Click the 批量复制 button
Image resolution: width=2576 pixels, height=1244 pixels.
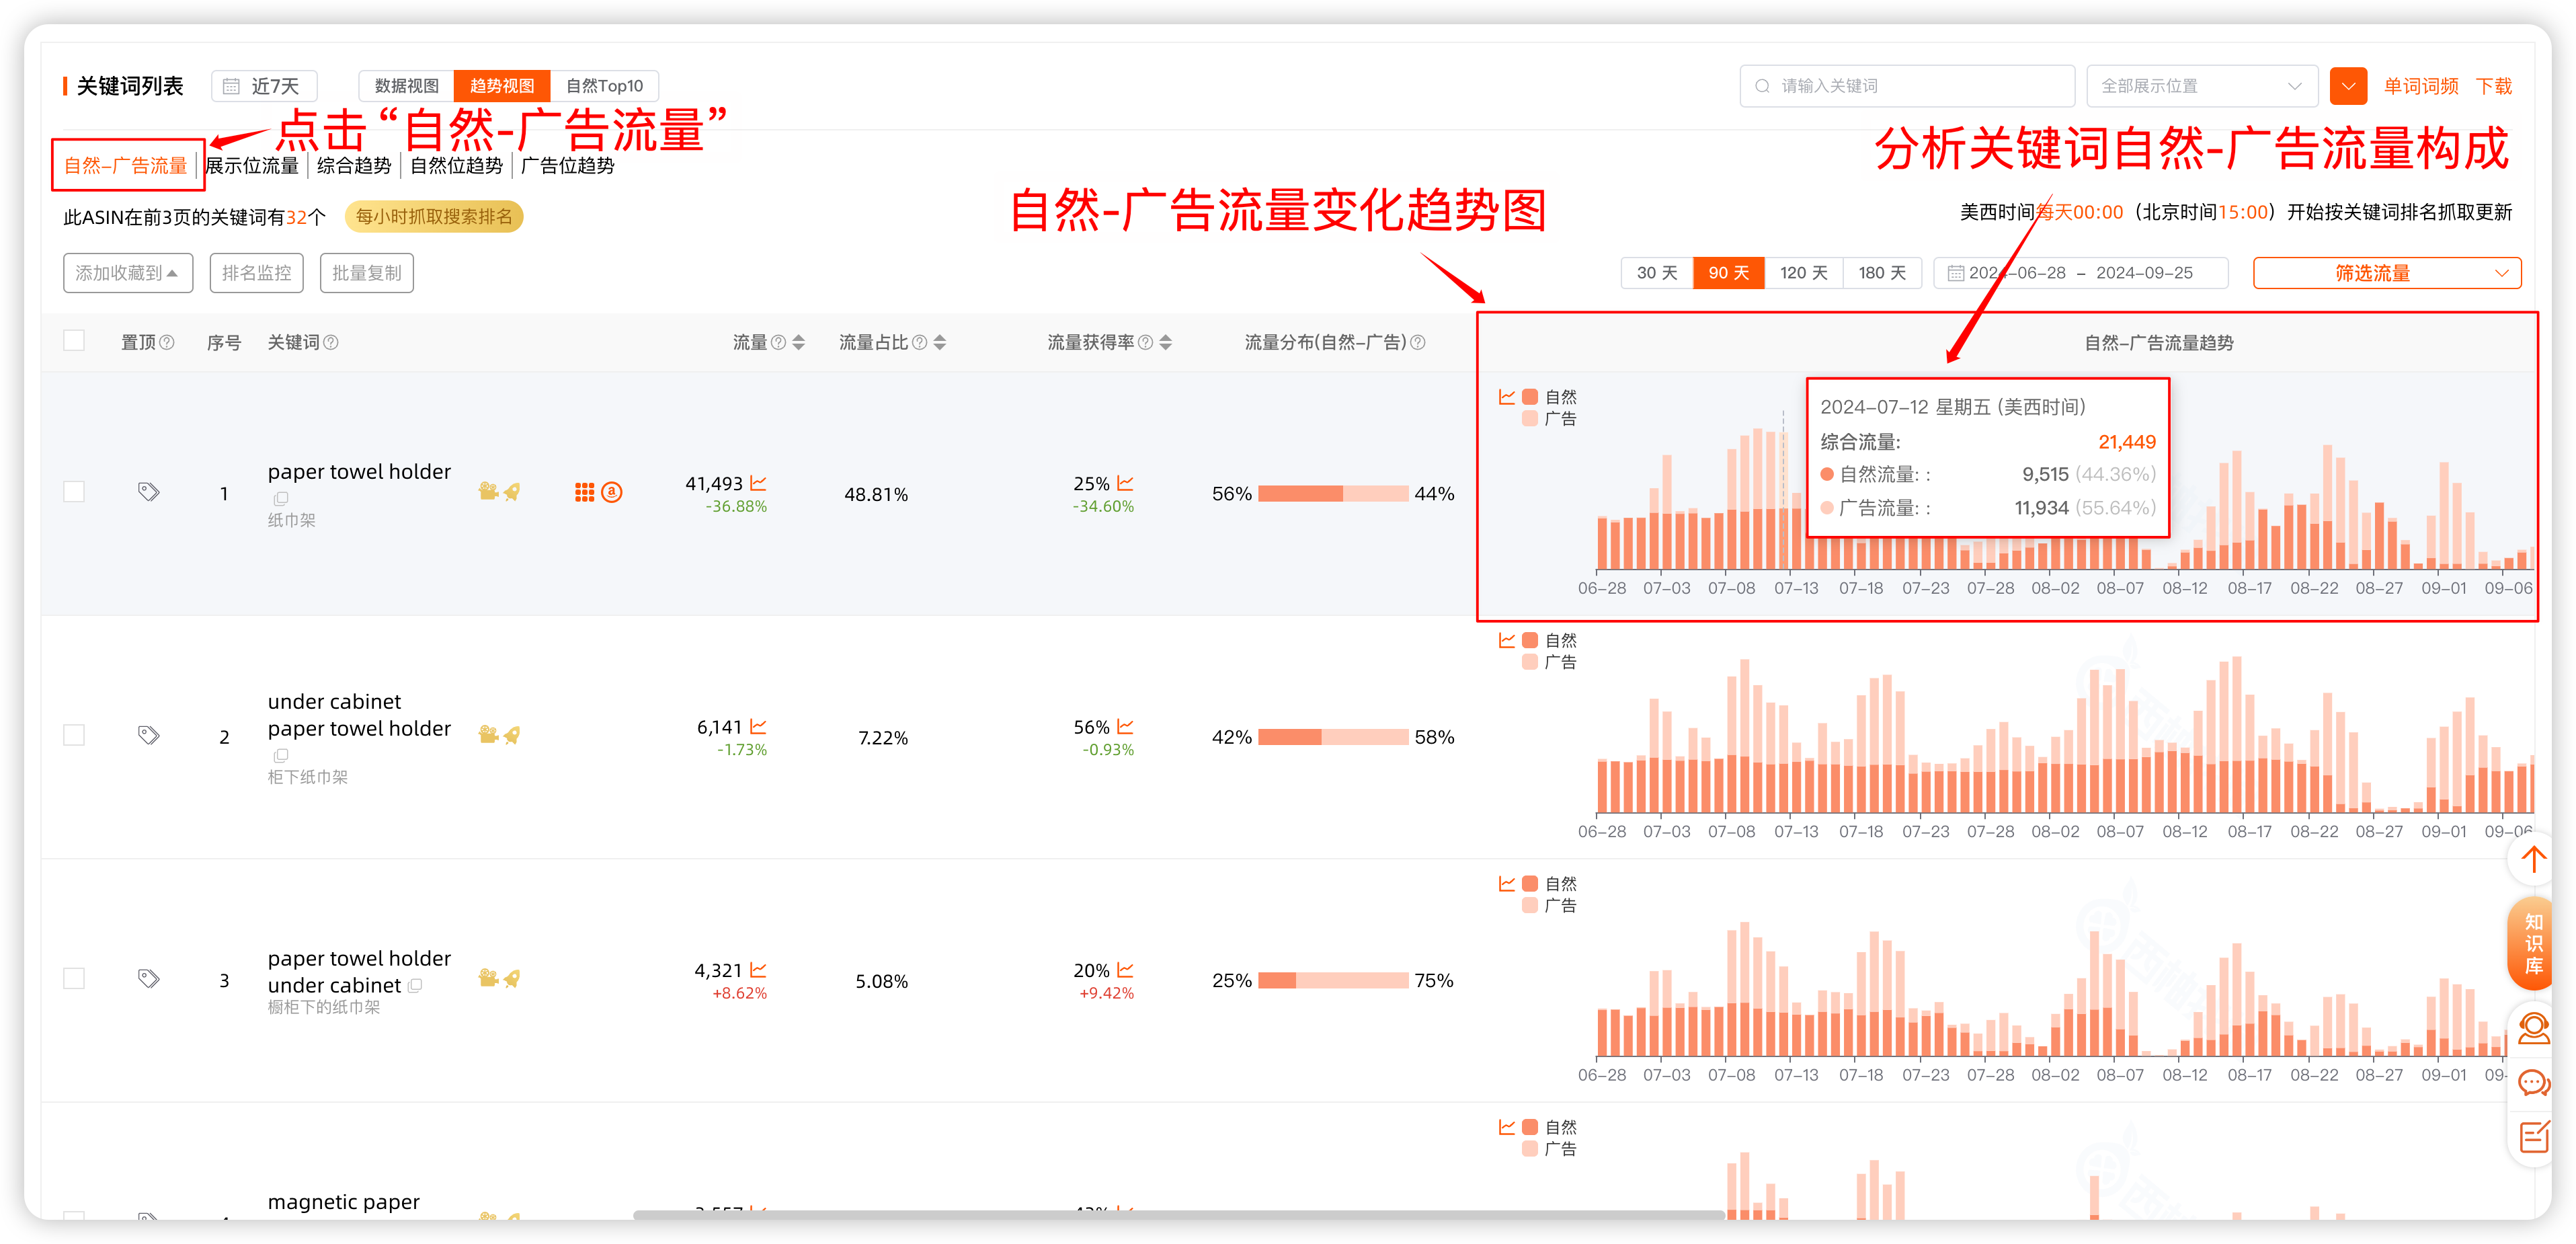pyautogui.click(x=367, y=273)
